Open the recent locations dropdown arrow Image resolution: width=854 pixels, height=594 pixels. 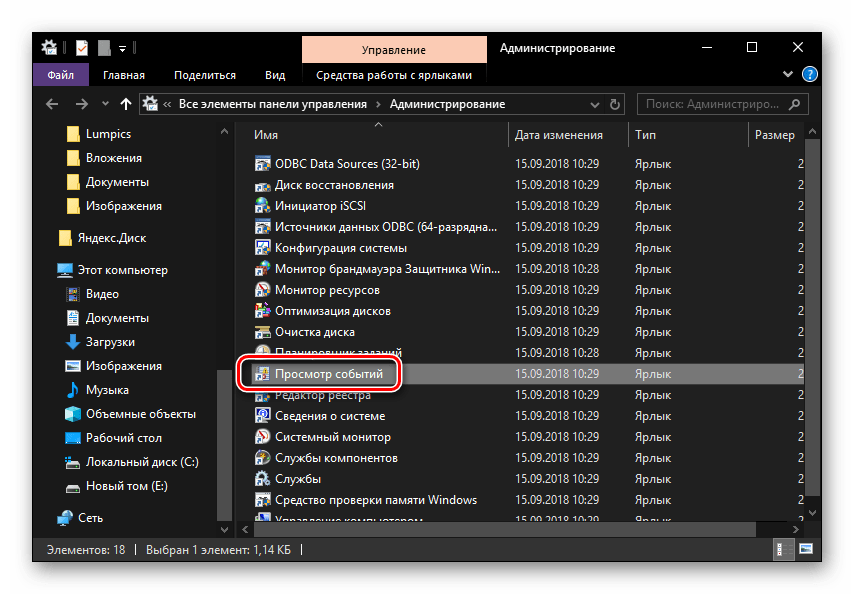(x=102, y=104)
